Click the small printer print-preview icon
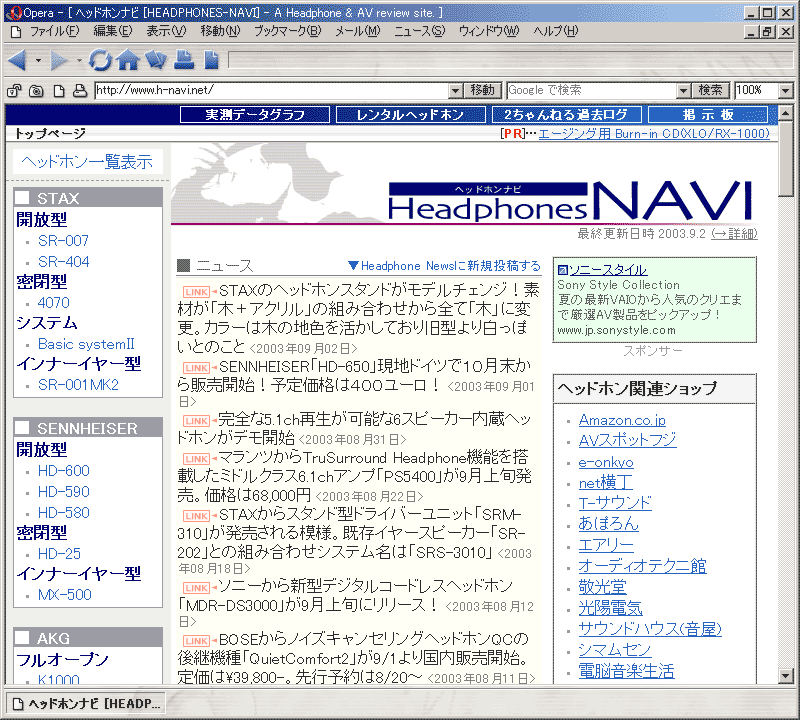 (80, 91)
